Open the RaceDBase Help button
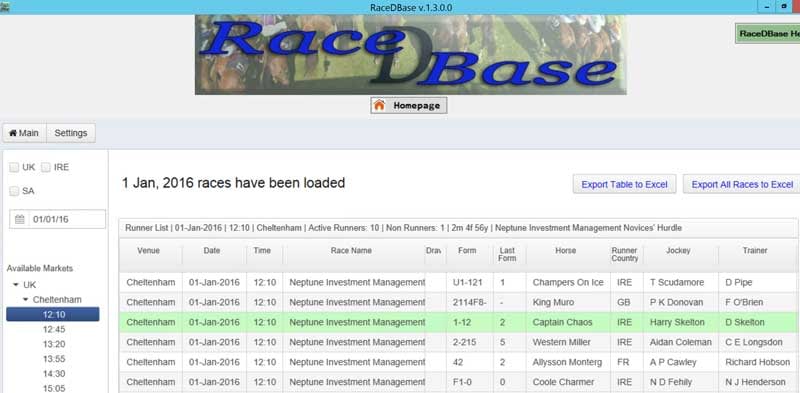 point(767,33)
